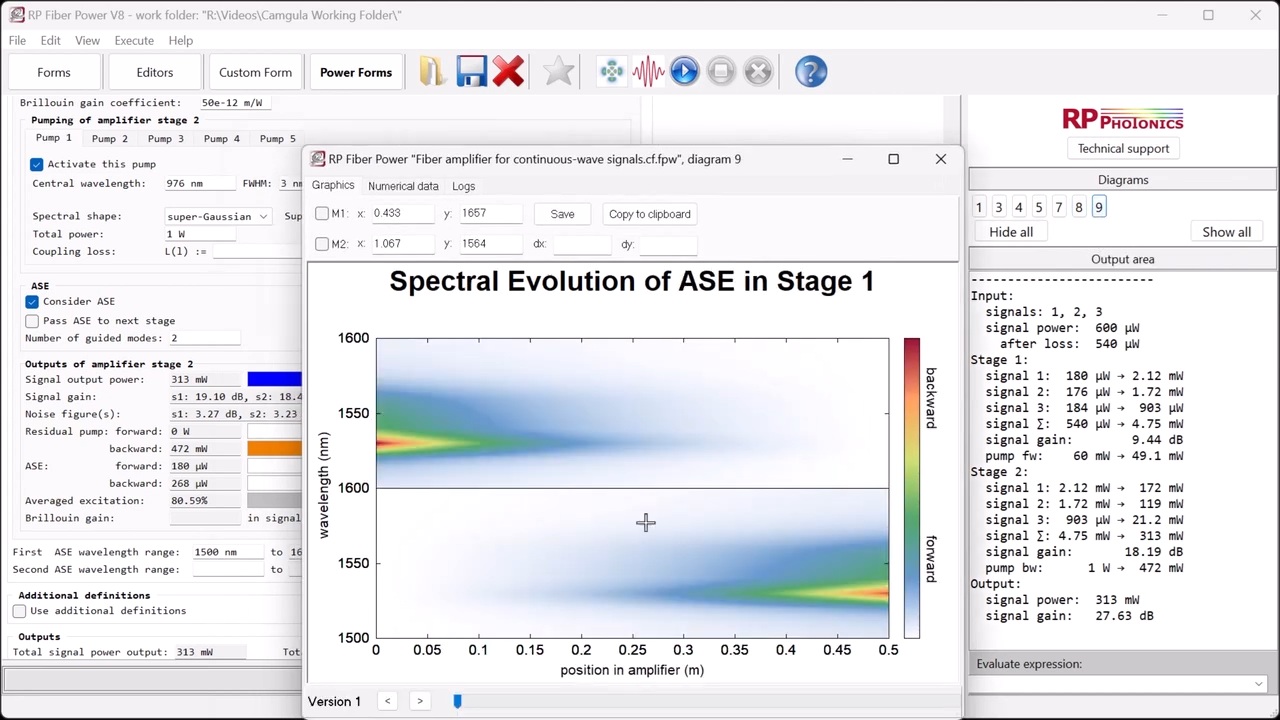Click the Central wavelength input field
The width and height of the screenshot is (1280, 720).
[200, 184]
